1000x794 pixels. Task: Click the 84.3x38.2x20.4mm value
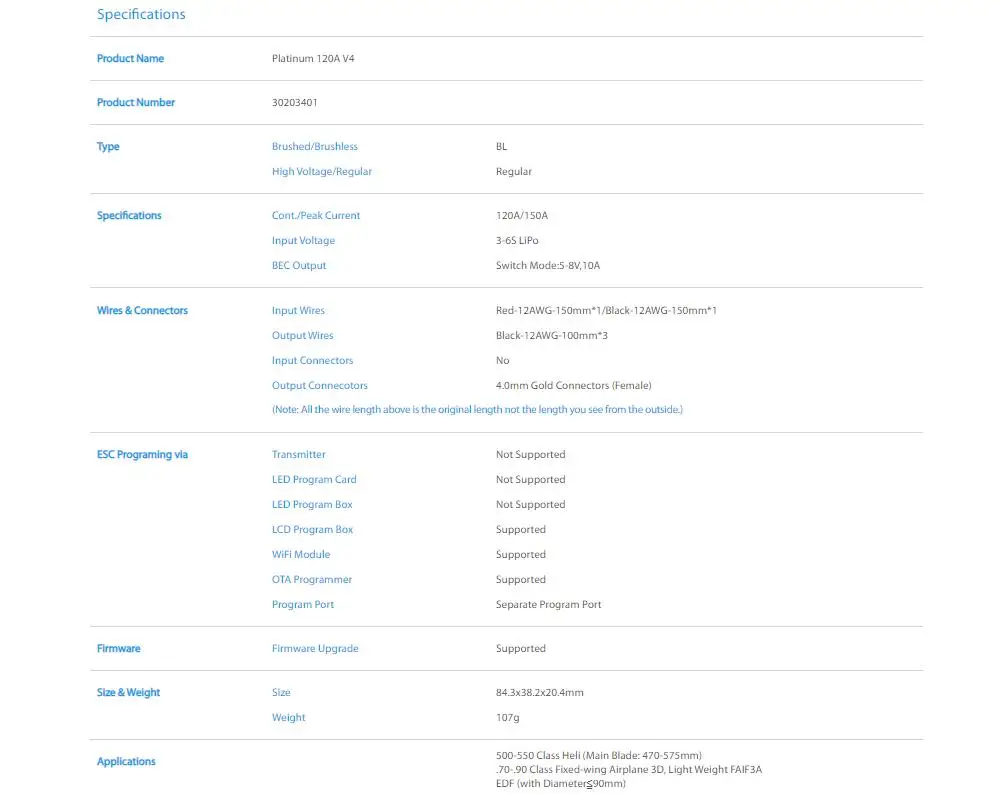click(x=540, y=693)
